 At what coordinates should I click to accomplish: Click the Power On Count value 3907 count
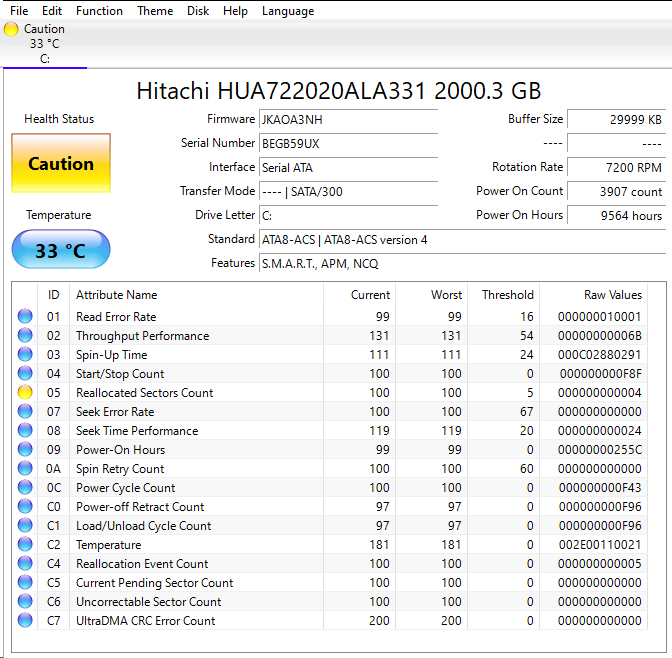pos(617,191)
